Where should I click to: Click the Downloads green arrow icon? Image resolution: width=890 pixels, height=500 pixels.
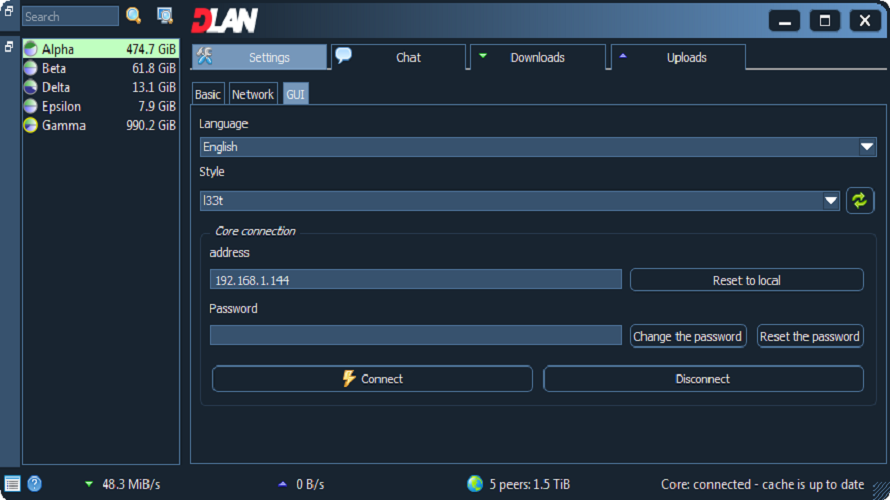pyautogui.click(x=483, y=56)
